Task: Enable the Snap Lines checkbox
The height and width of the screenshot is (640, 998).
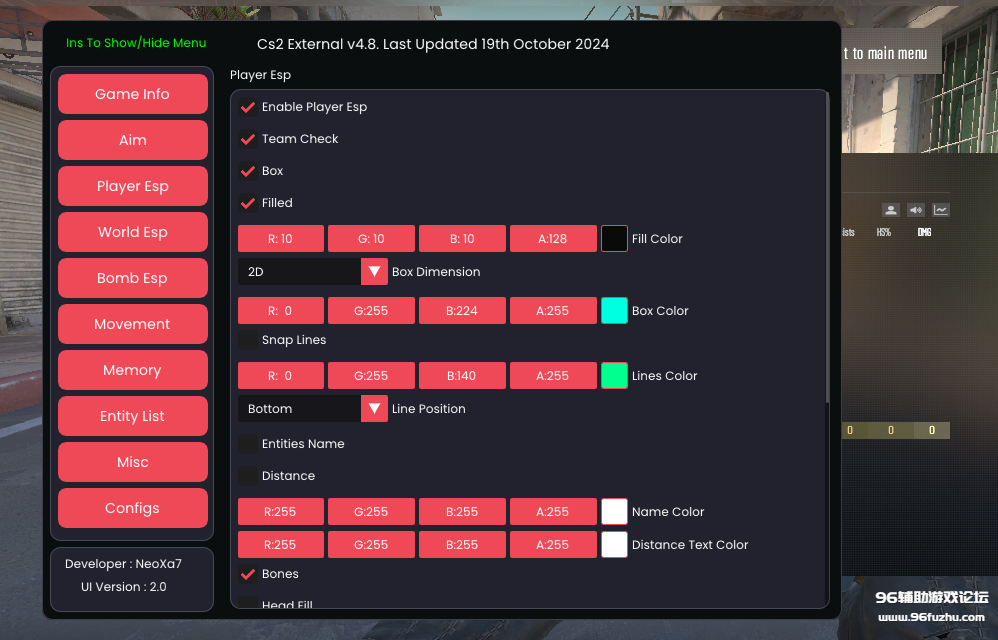Action: [x=248, y=340]
